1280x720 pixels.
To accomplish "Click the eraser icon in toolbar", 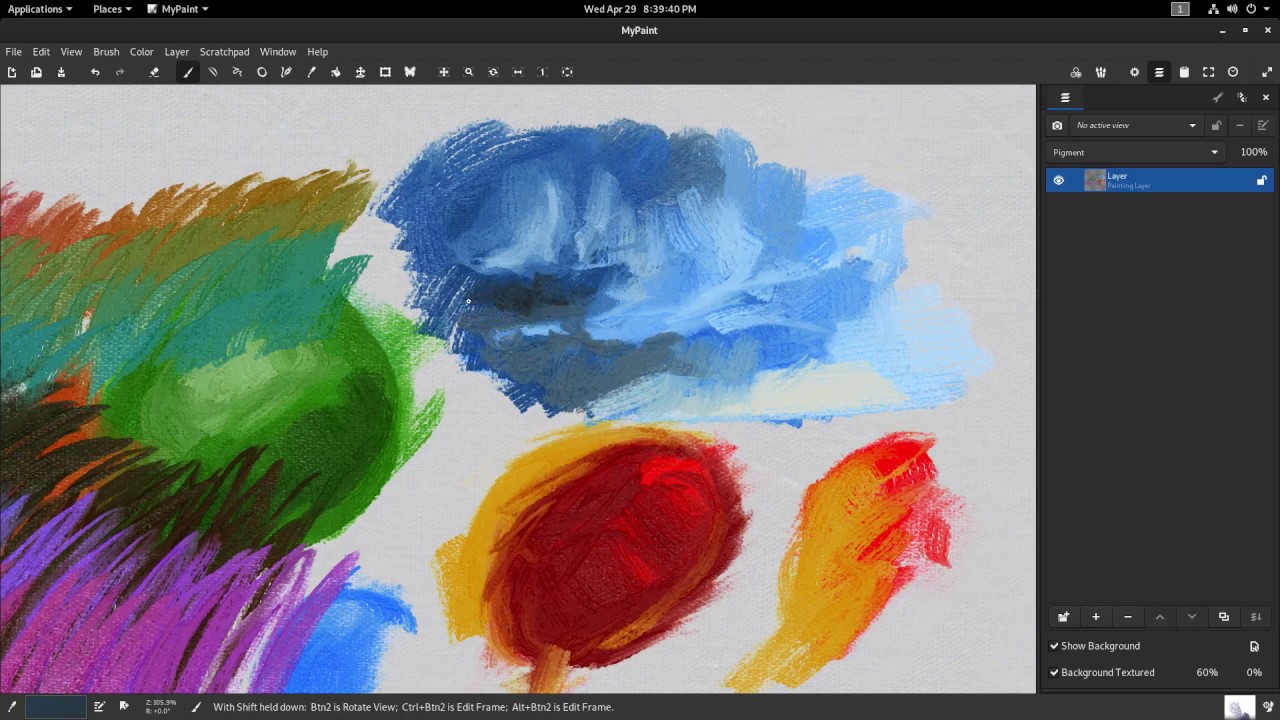I will [x=154, y=72].
